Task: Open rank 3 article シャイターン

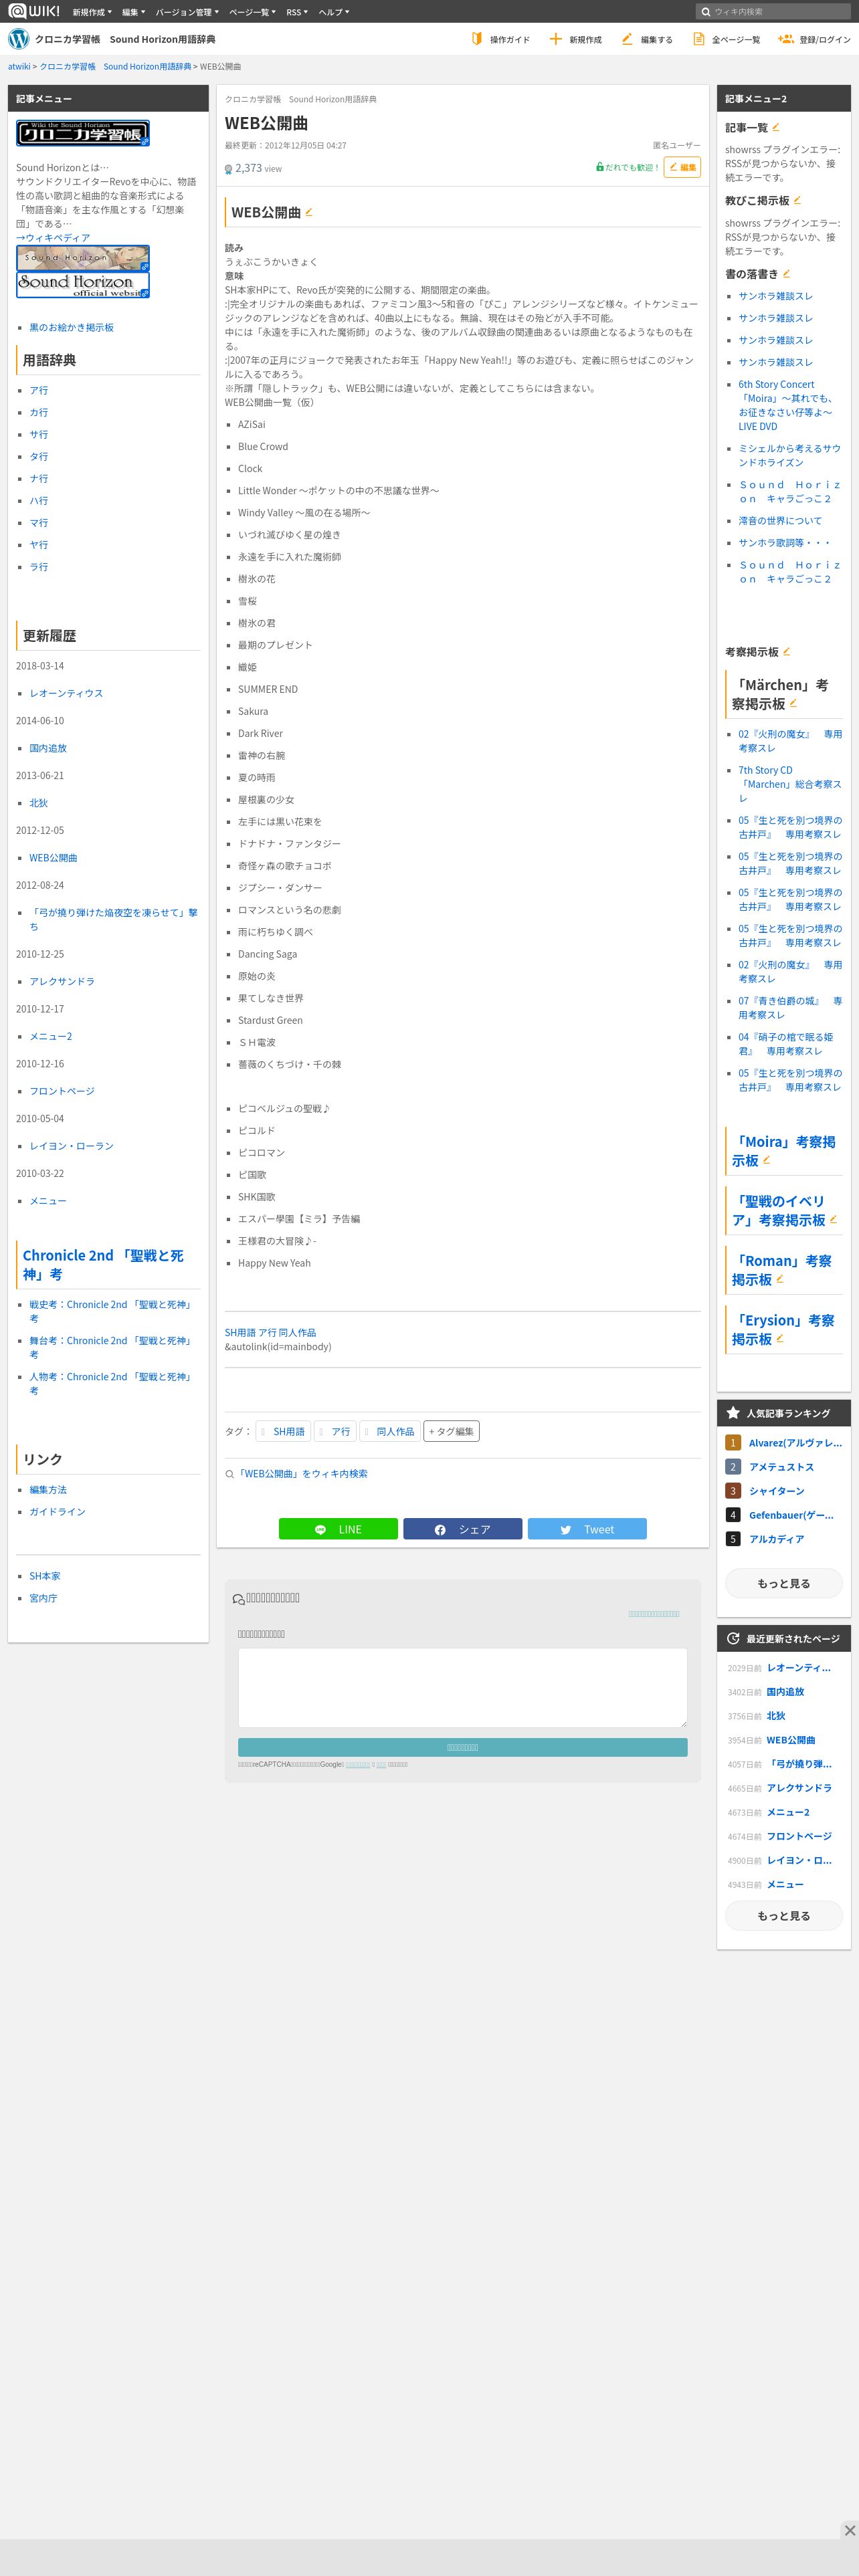Action: pyautogui.click(x=777, y=1491)
